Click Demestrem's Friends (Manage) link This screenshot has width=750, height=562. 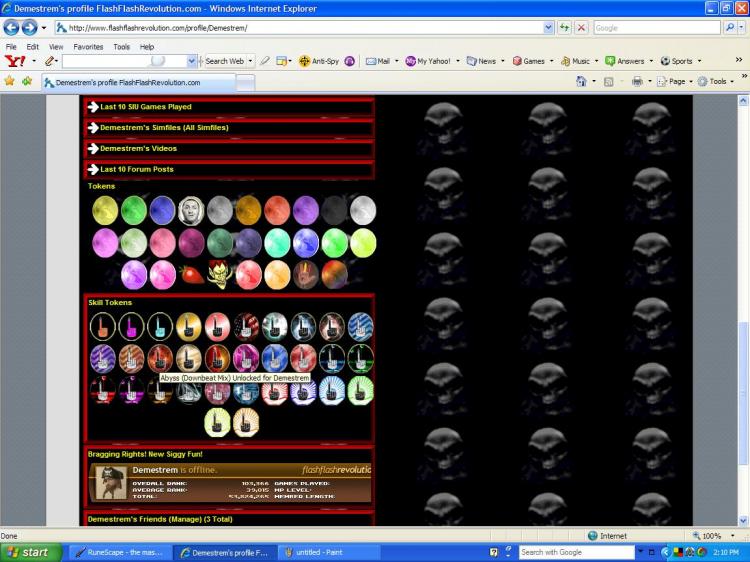tap(160, 519)
